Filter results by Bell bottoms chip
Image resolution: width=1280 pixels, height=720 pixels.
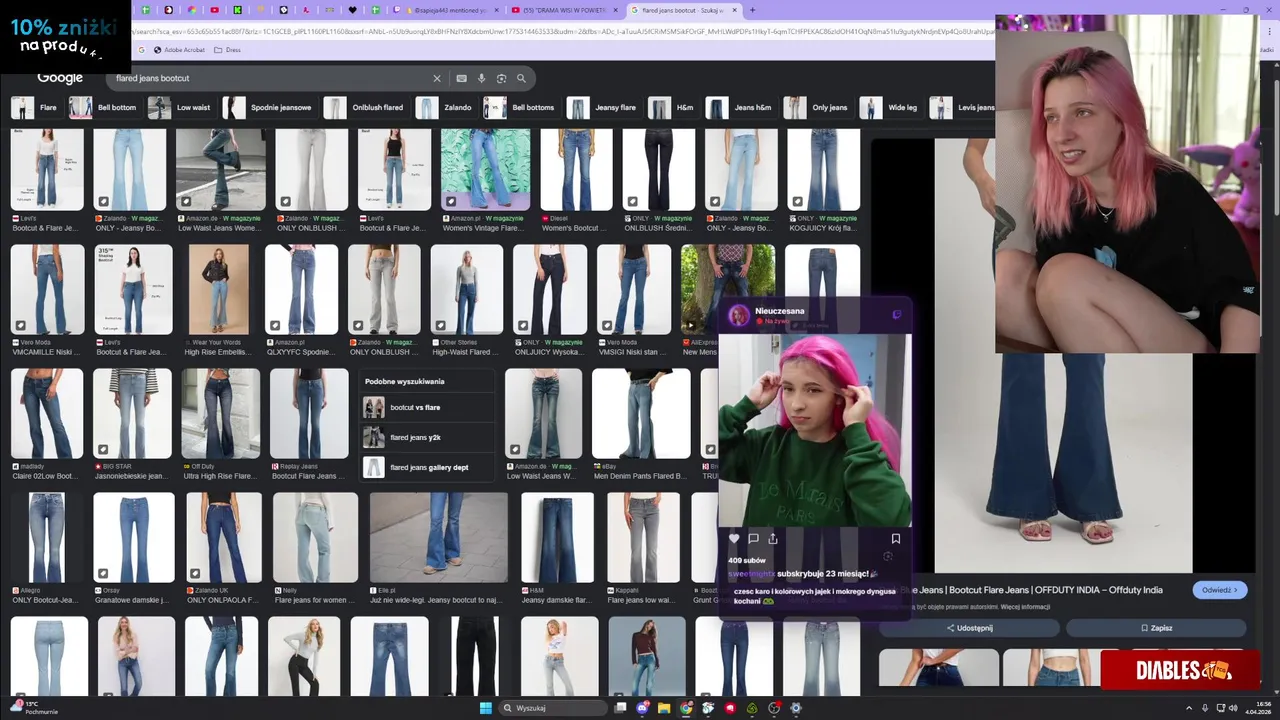520,107
